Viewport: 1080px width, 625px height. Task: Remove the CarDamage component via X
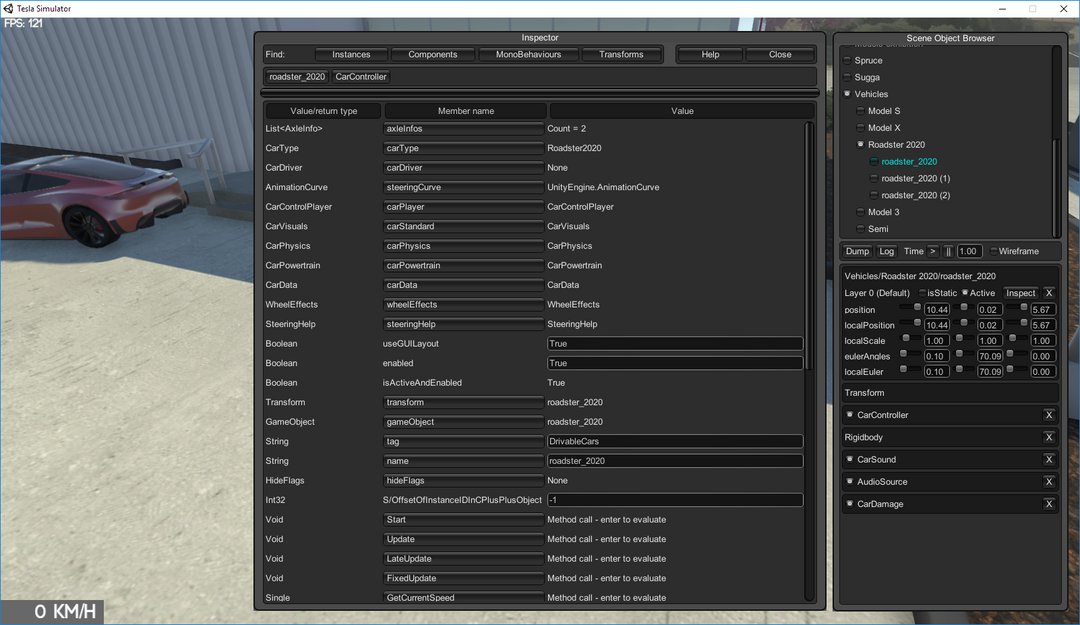[x=1049, y=504]
